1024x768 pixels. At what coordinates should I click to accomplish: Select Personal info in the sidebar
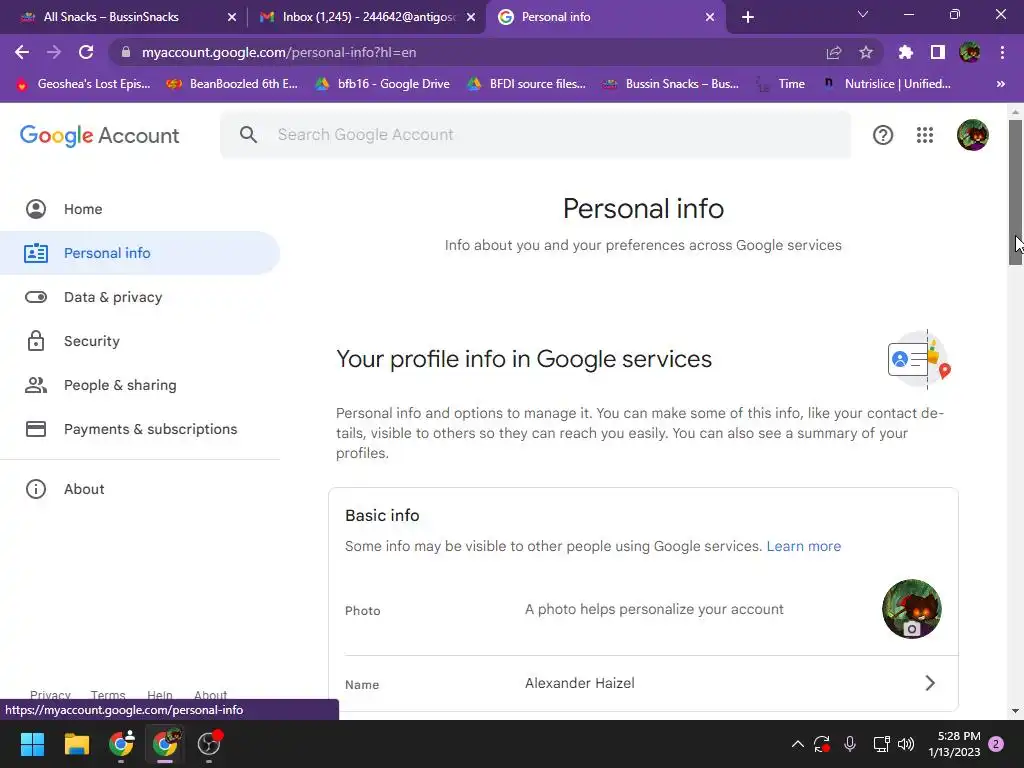[x=140, y=253]
